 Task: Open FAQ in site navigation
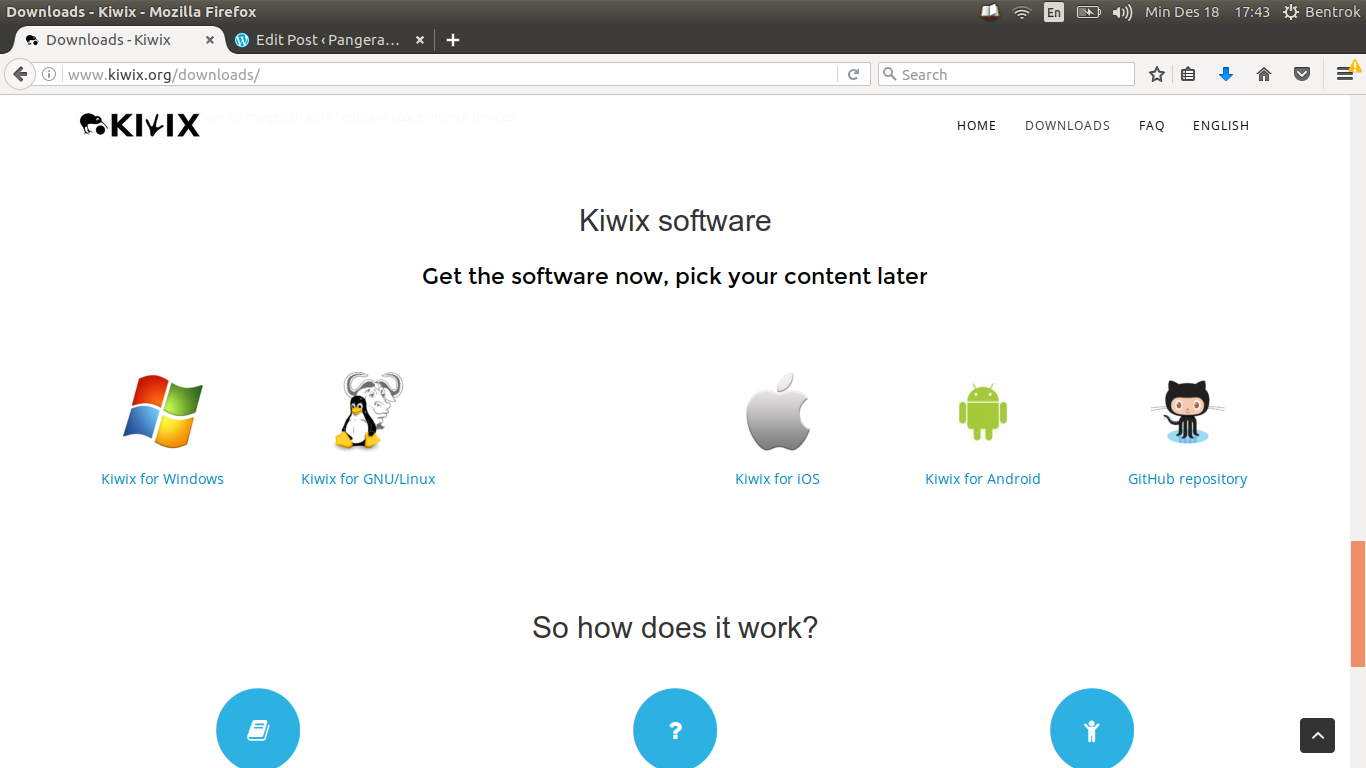tap(1151, 126)
